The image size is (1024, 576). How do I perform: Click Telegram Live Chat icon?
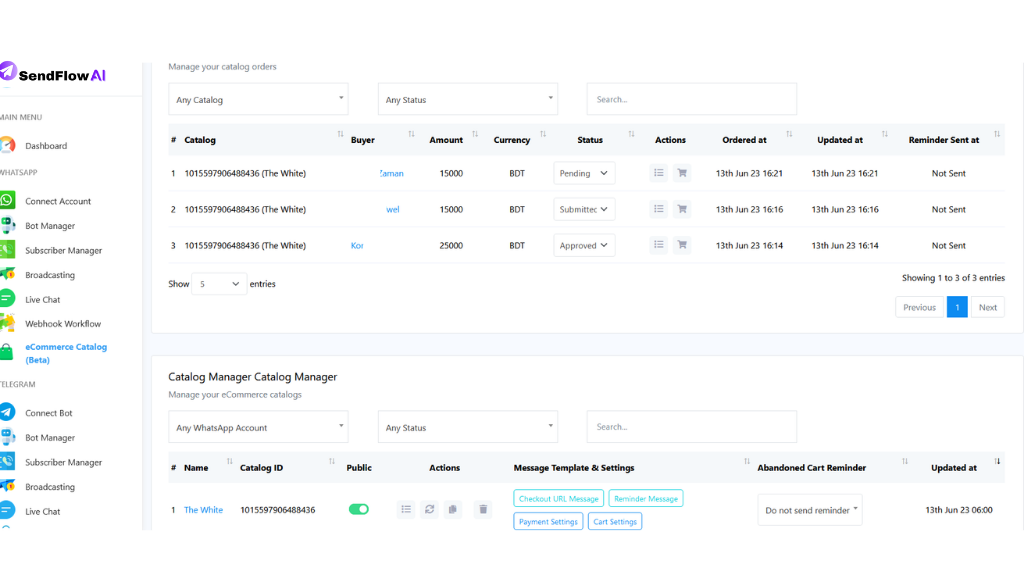[7, 511]
